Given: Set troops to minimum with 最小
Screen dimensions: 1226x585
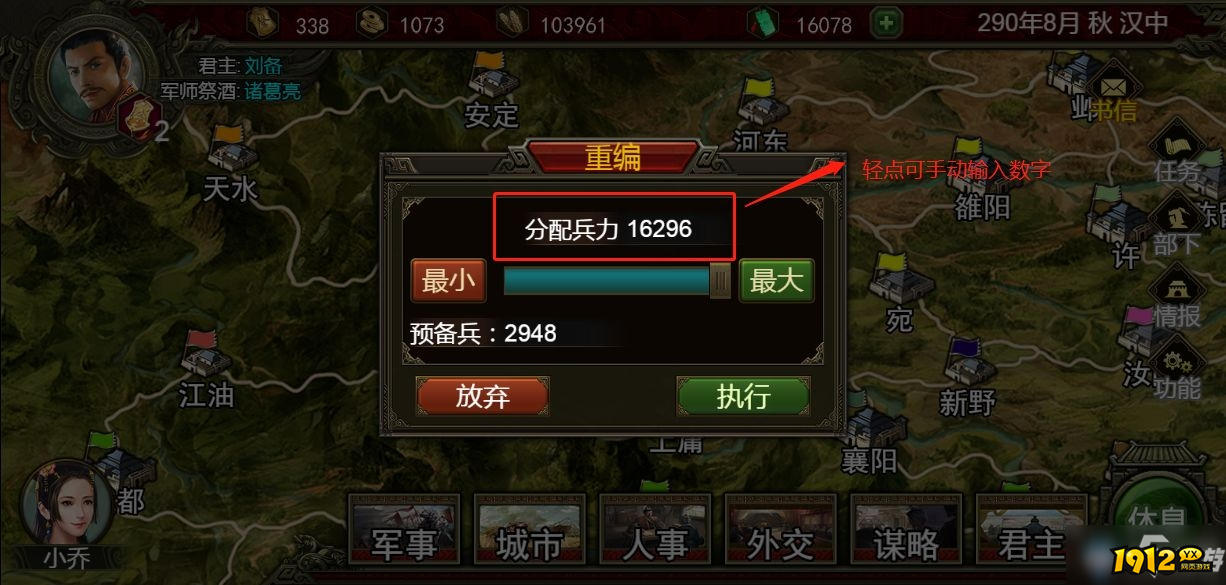Looking at the screenshot, I should (x=449, y=281).
